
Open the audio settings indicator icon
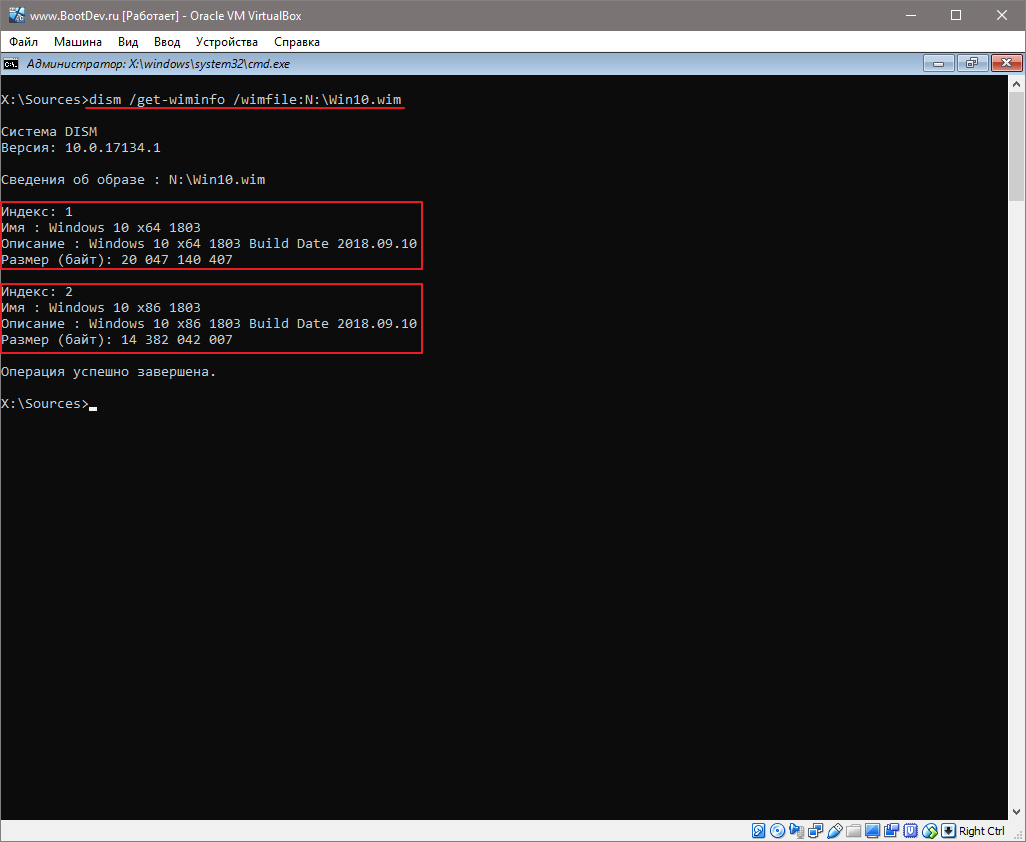pyautogui.click(x=796, y=831)
